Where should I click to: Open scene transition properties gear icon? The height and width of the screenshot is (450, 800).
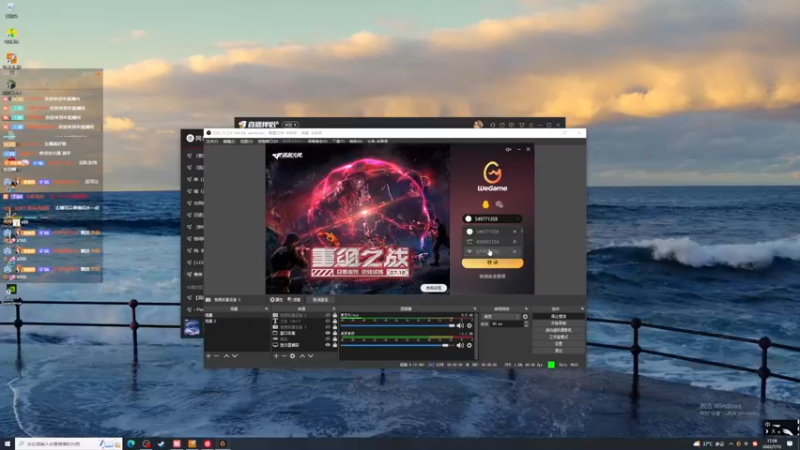pos(525,317)
